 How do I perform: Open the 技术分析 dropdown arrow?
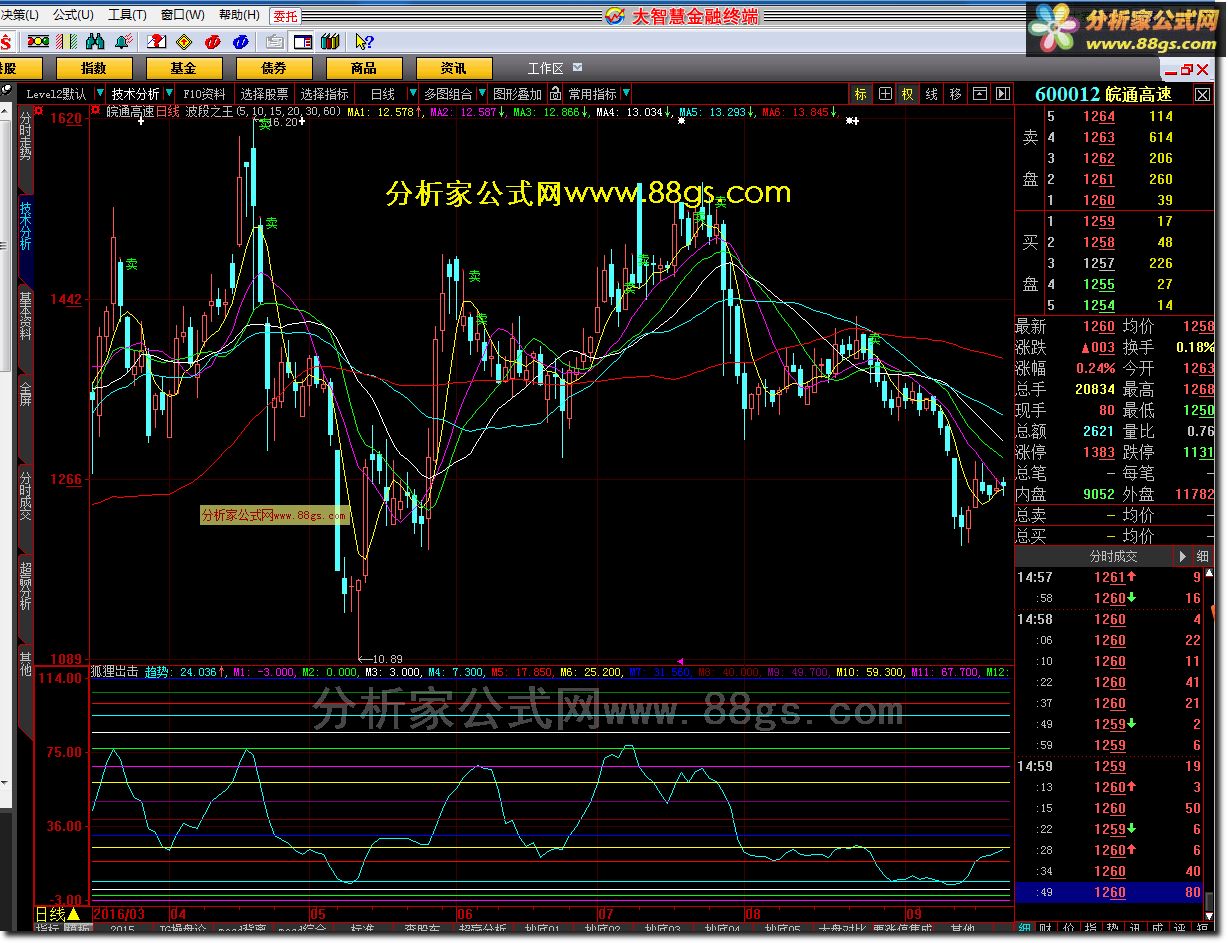point(169,94)
